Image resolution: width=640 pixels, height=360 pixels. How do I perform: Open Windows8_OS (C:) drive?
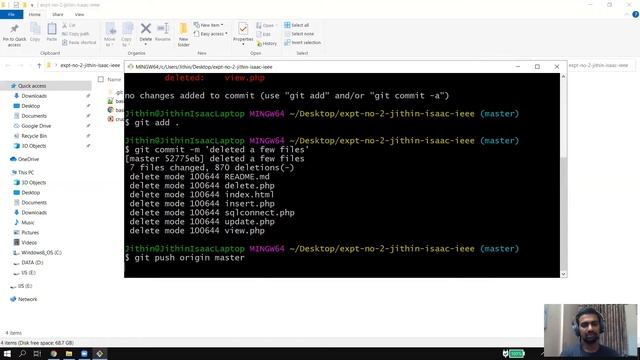41,253
